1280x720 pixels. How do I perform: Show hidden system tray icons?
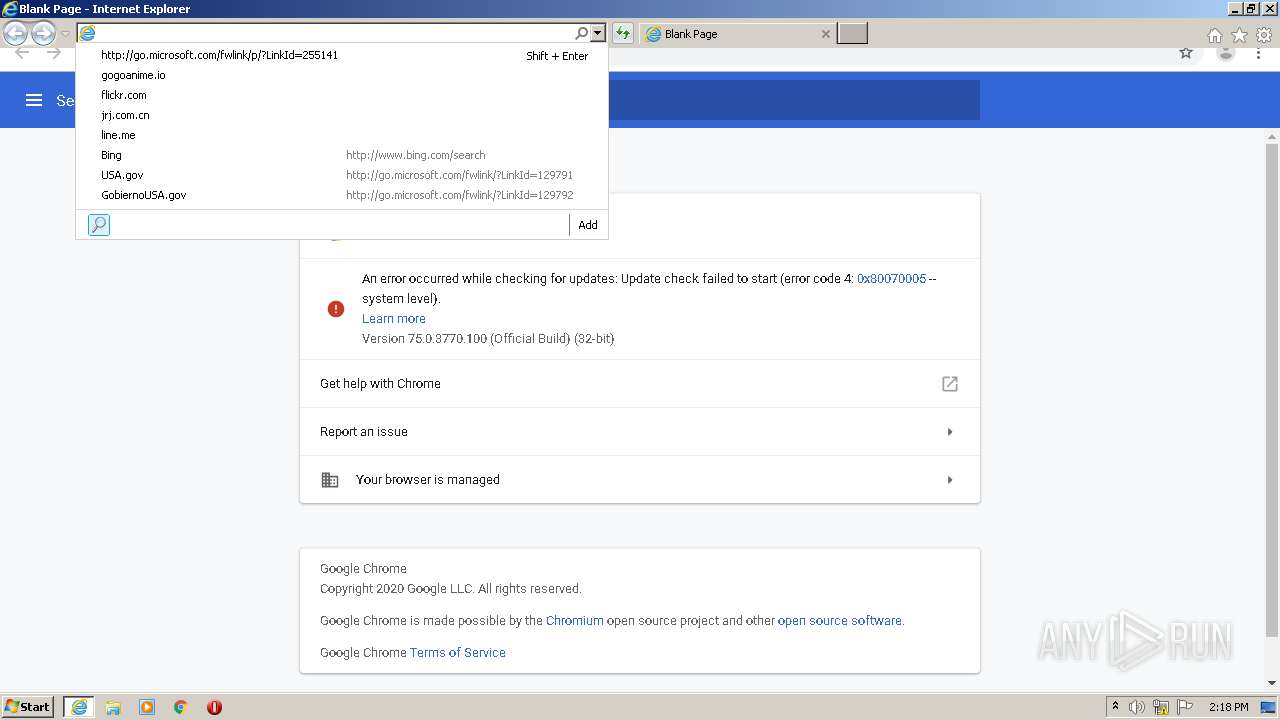tap(1115, 707)
